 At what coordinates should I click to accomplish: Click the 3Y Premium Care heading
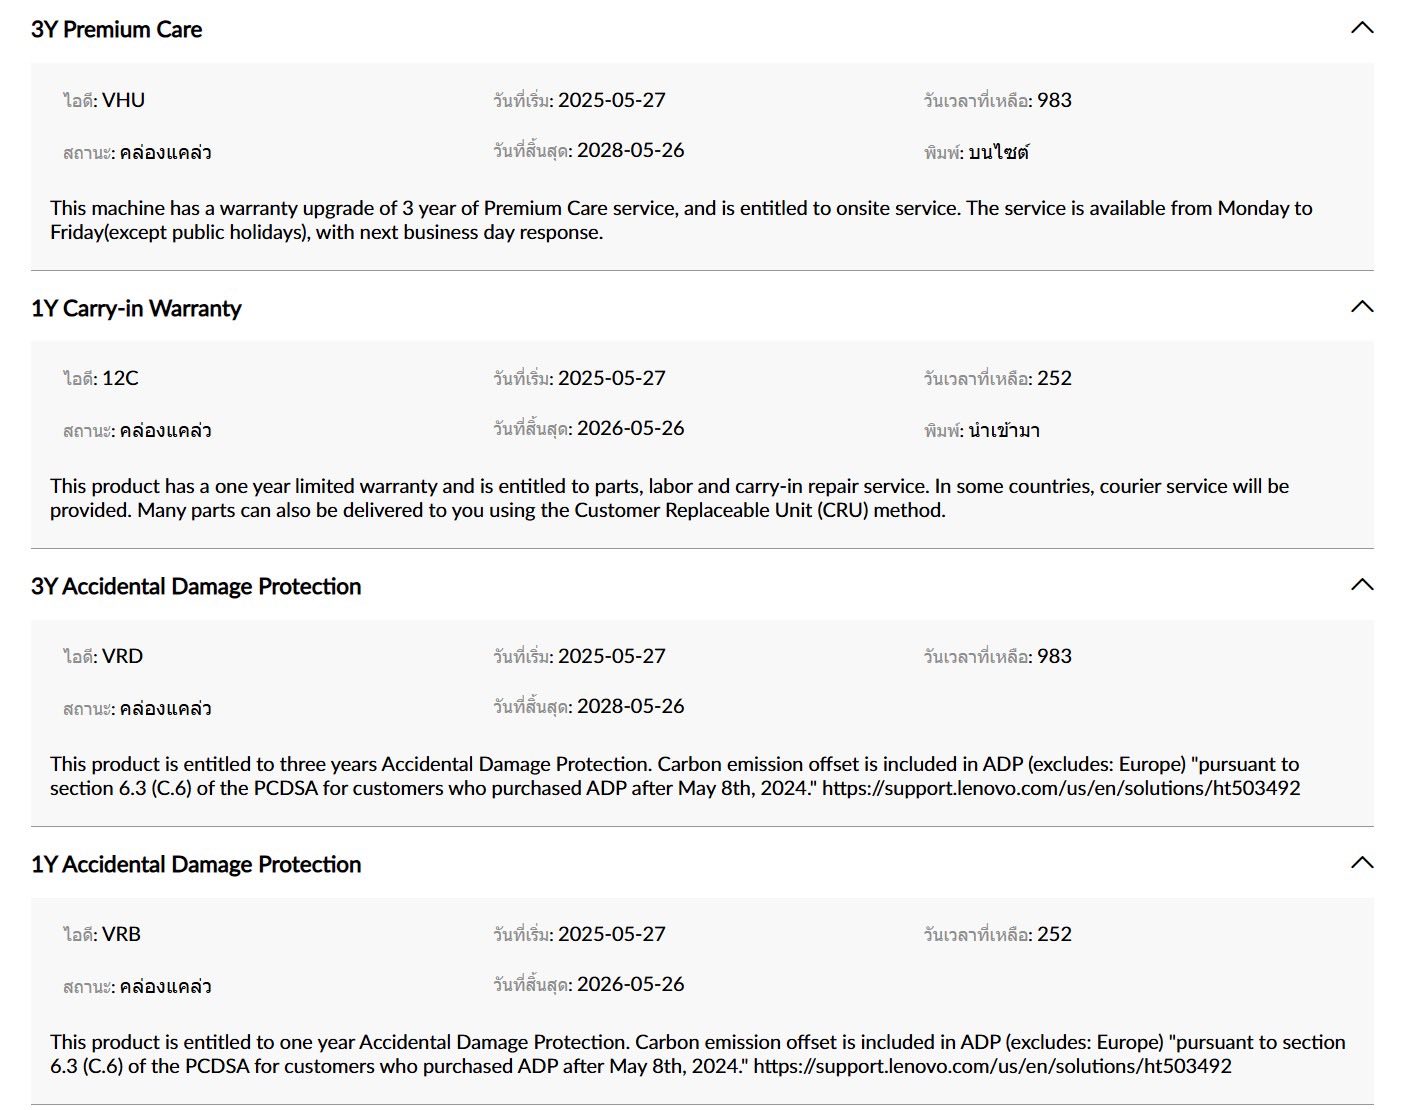pos(116,29)
